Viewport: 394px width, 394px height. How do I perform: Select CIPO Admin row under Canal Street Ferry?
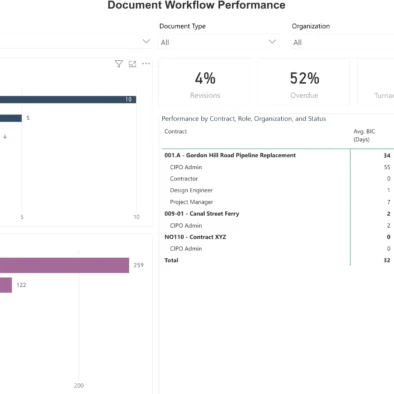click(277, 225)
